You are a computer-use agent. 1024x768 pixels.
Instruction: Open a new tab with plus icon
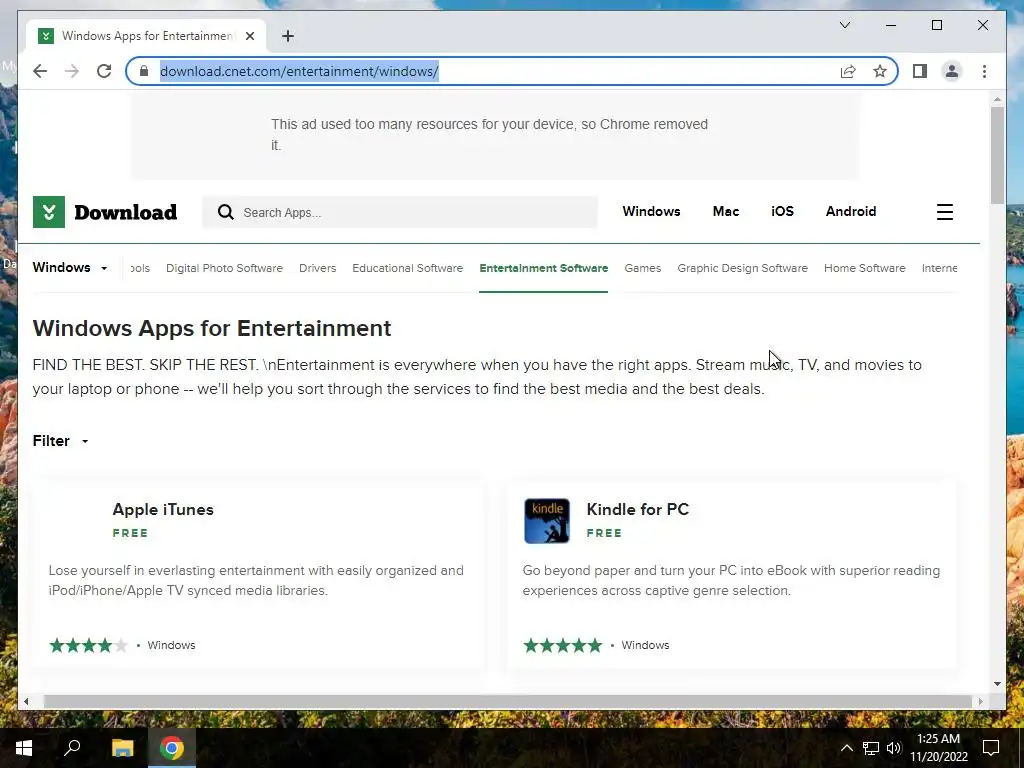288,36
